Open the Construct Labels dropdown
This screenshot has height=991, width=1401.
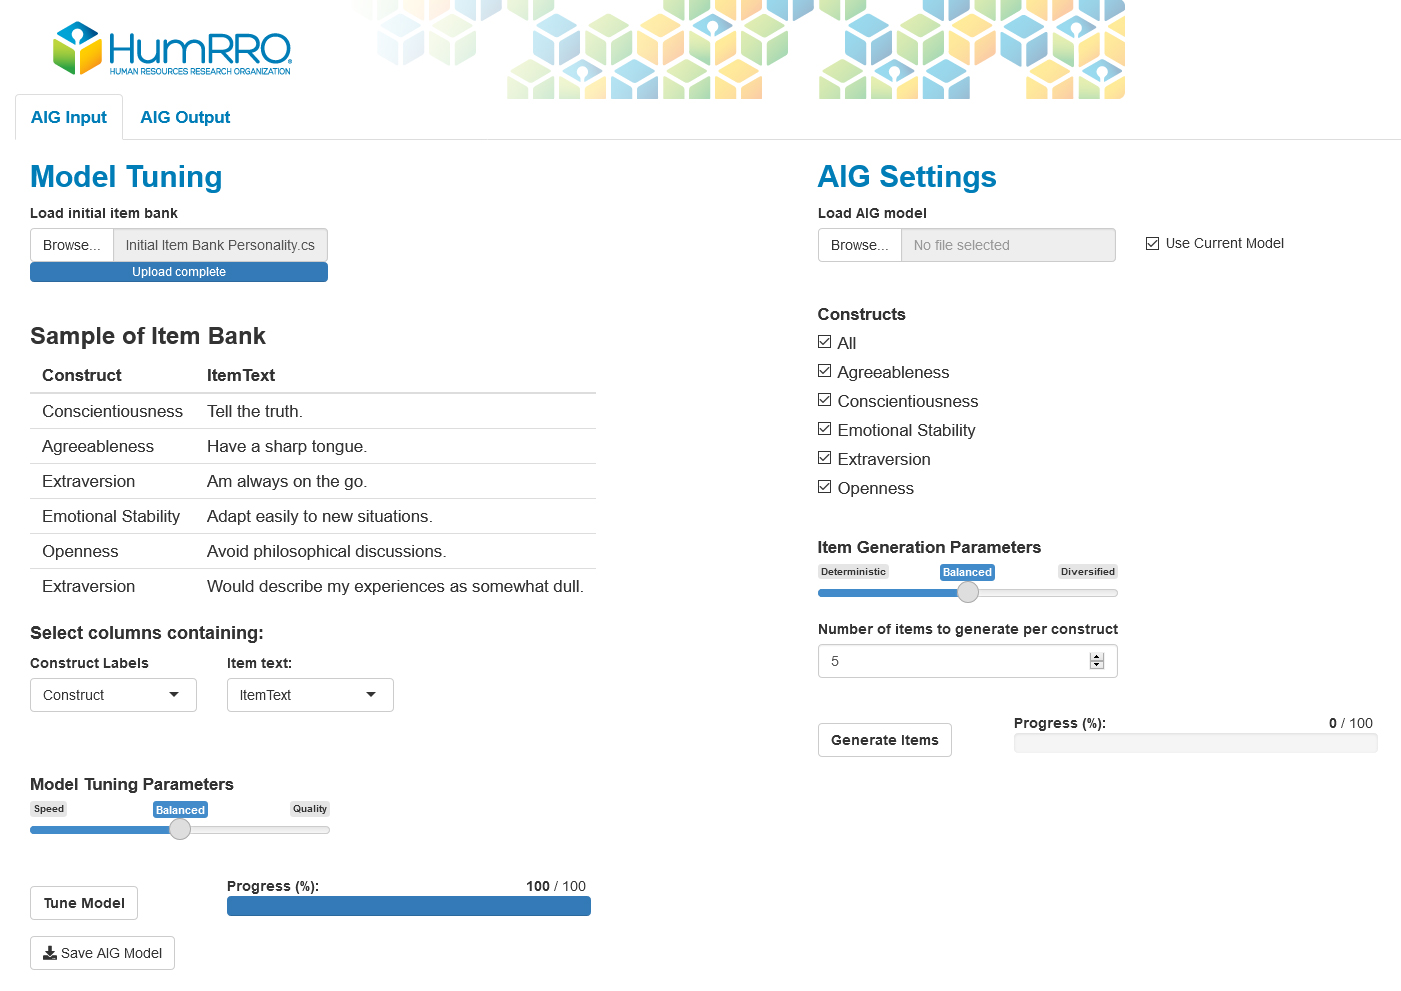pos(113,695)
